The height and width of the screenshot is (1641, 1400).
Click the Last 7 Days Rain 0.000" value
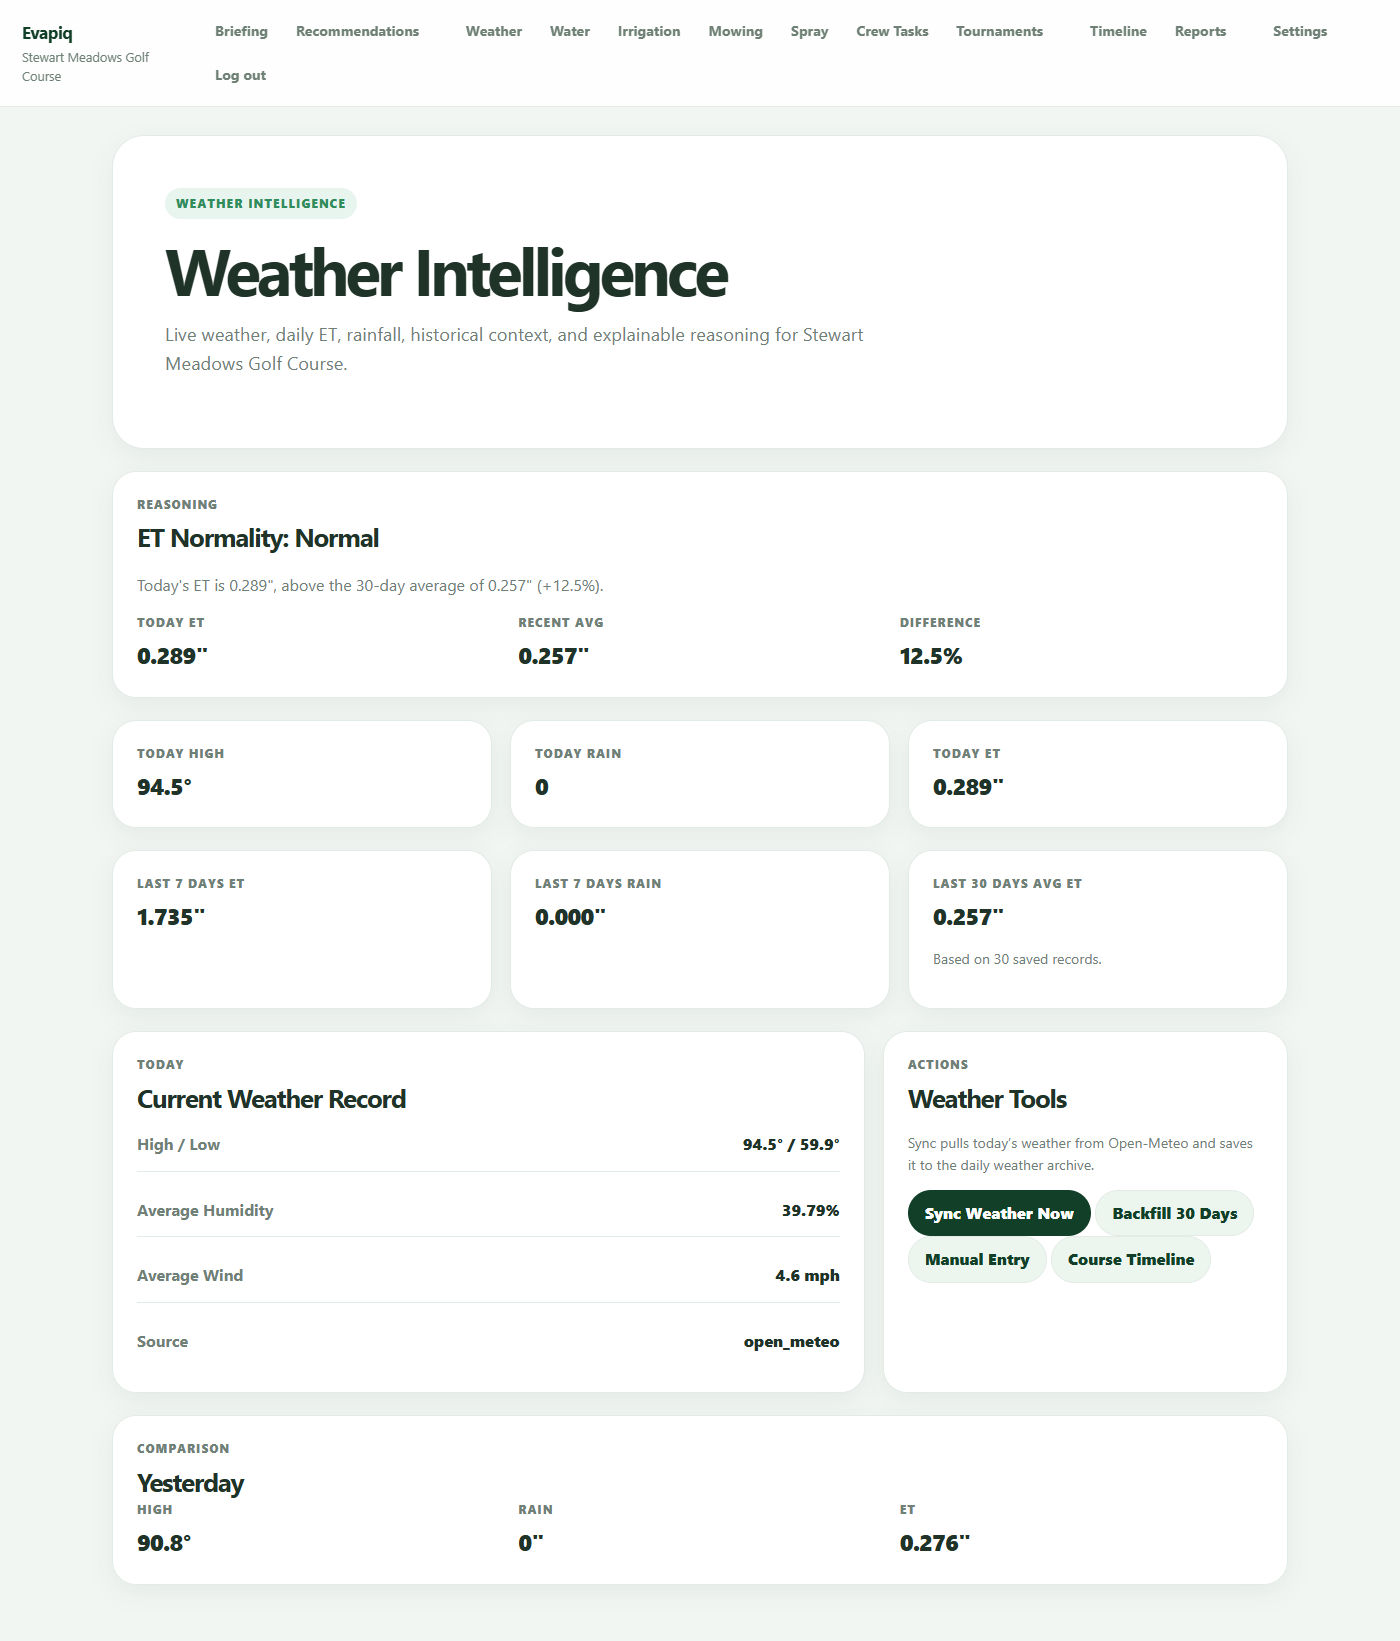click(x=570, y=917)
